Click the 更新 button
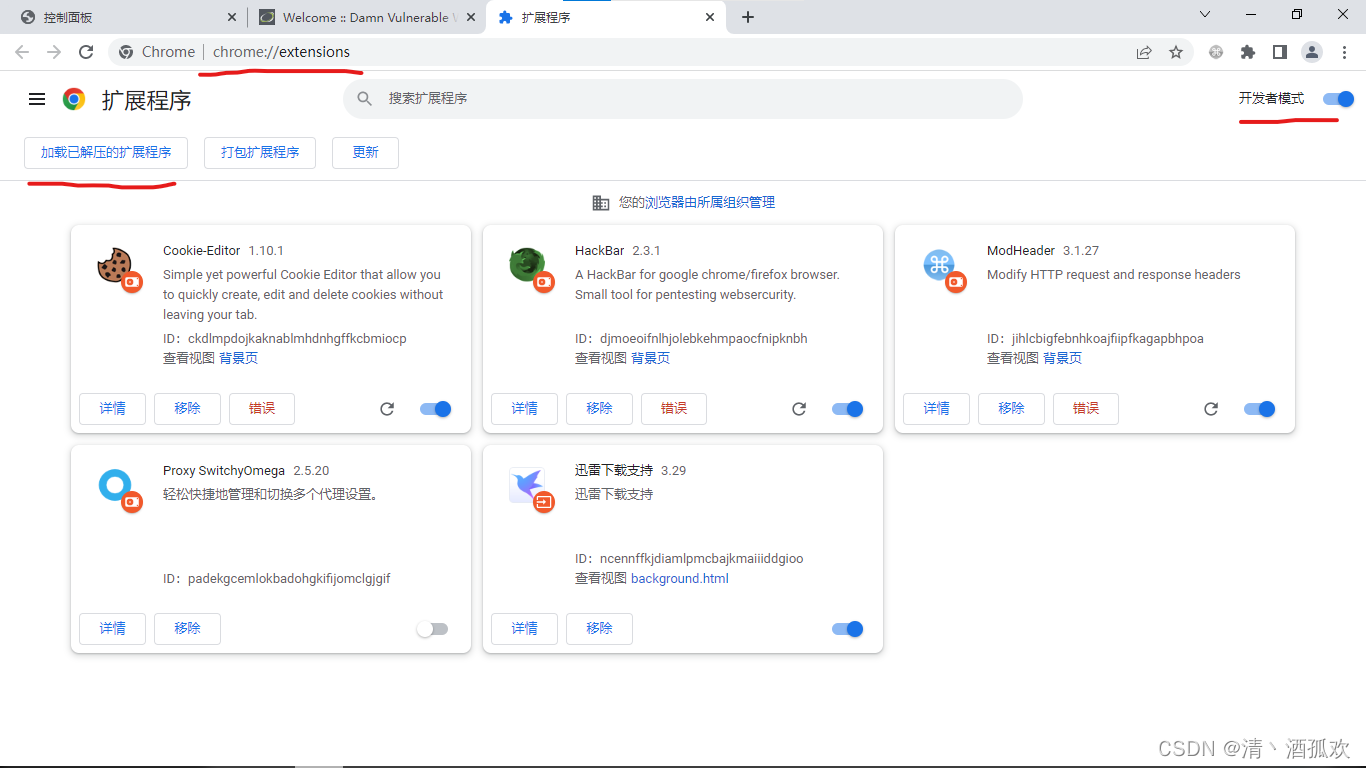1366x768 pixels. tap(365, 153)
